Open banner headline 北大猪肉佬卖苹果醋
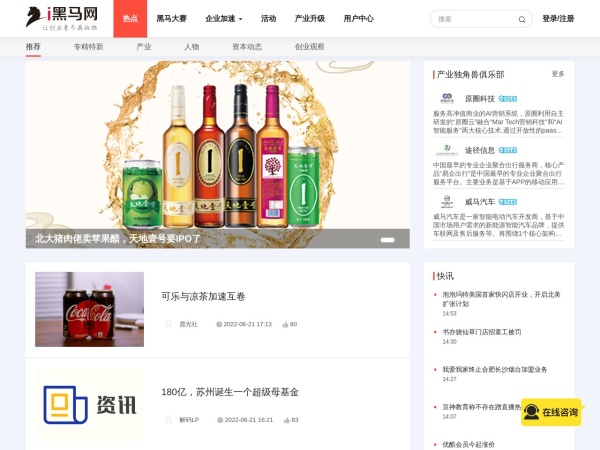This screenshot has width=600, height=450. click(118, 239)
